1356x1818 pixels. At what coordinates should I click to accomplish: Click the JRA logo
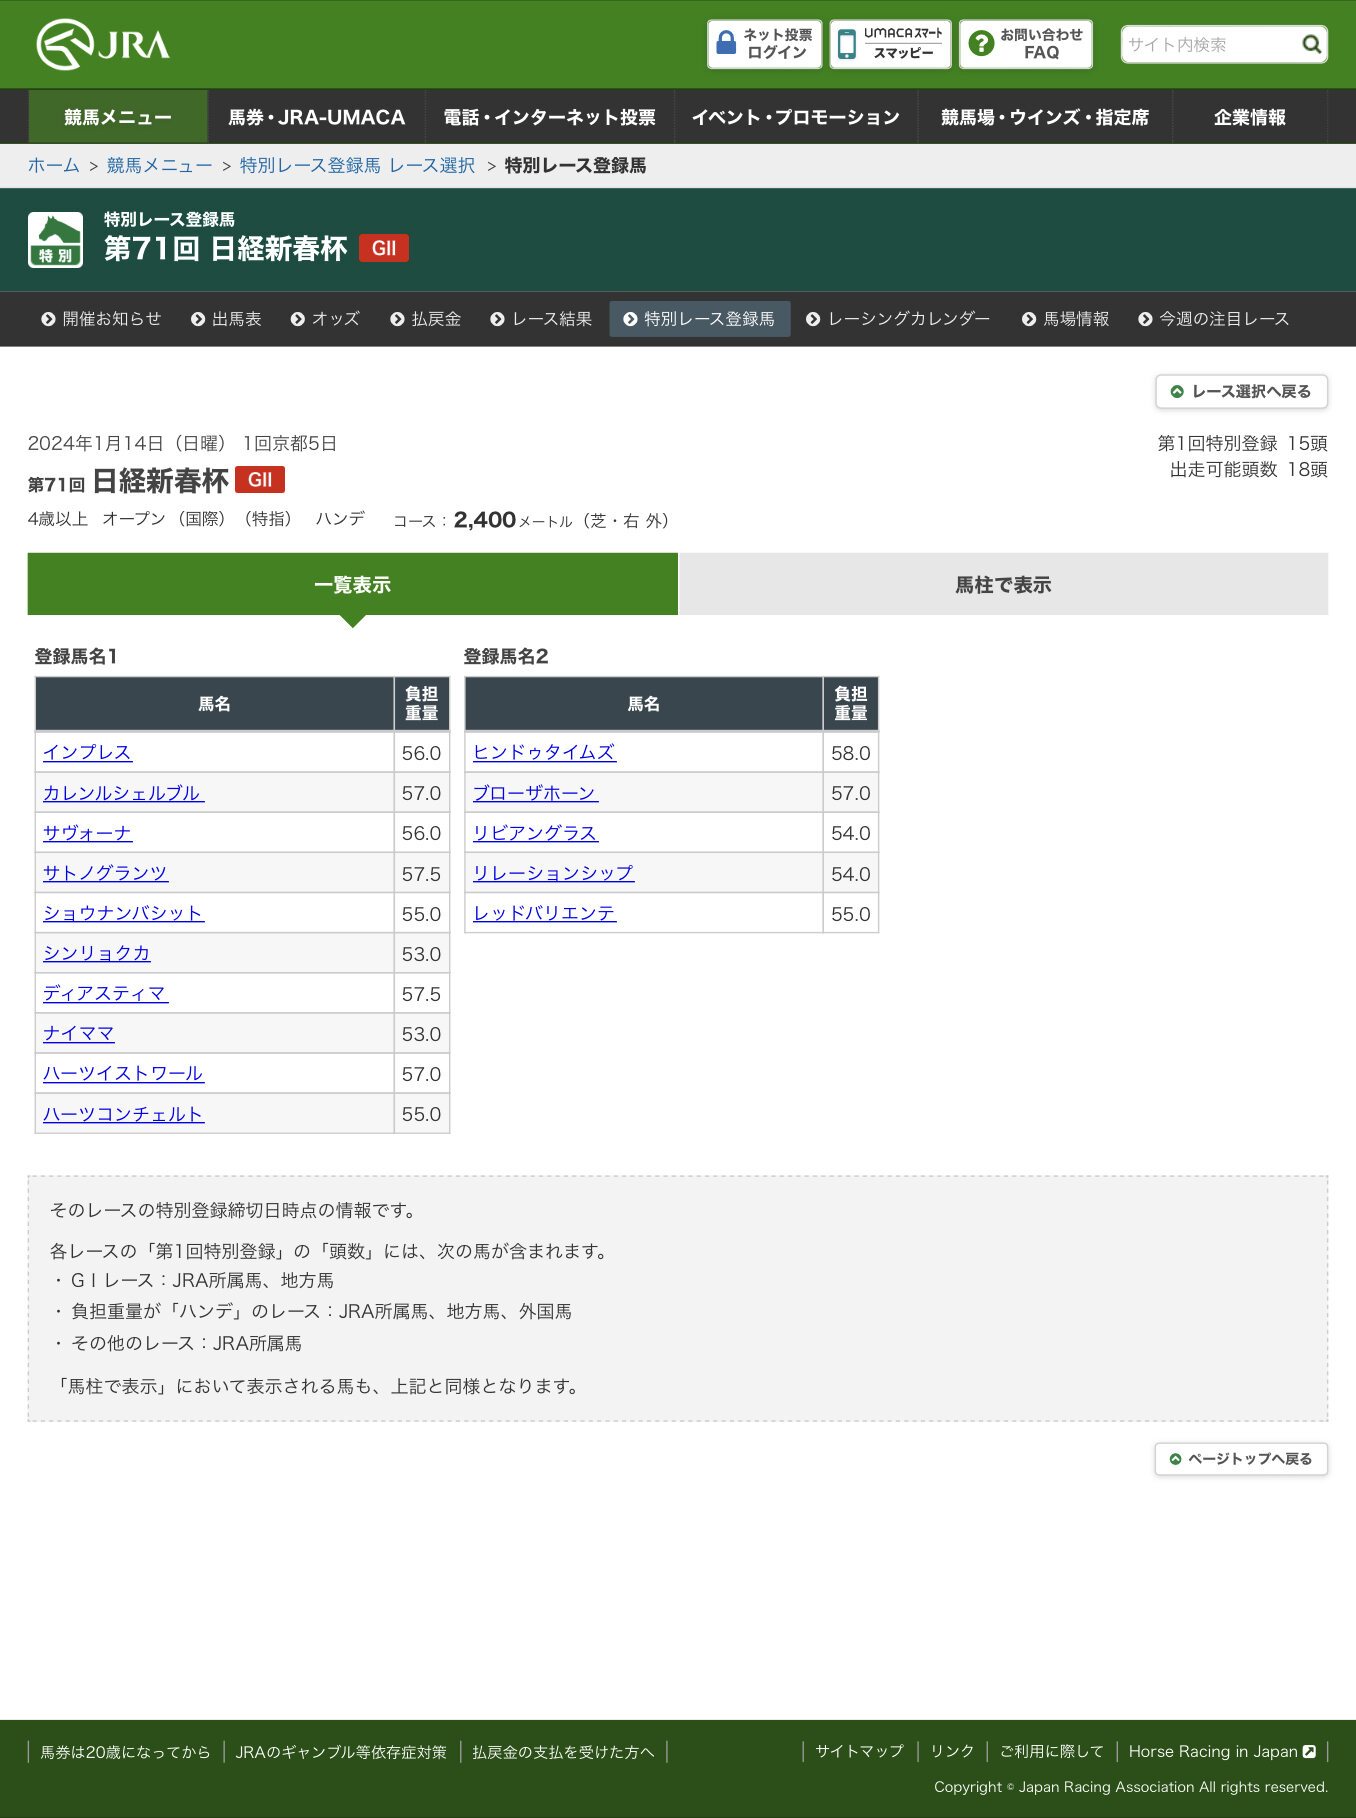(x=103, y=45)
